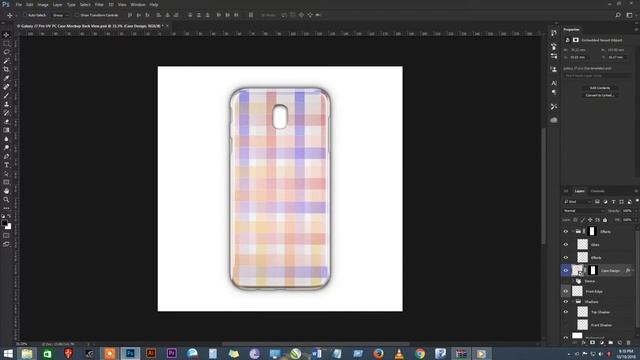
Task: Select the Rectangle shape tool
Action: (6, 182)
